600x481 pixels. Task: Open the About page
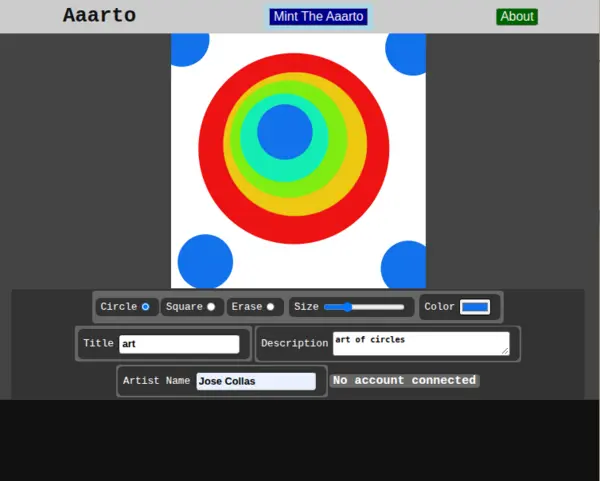(517, 16)
